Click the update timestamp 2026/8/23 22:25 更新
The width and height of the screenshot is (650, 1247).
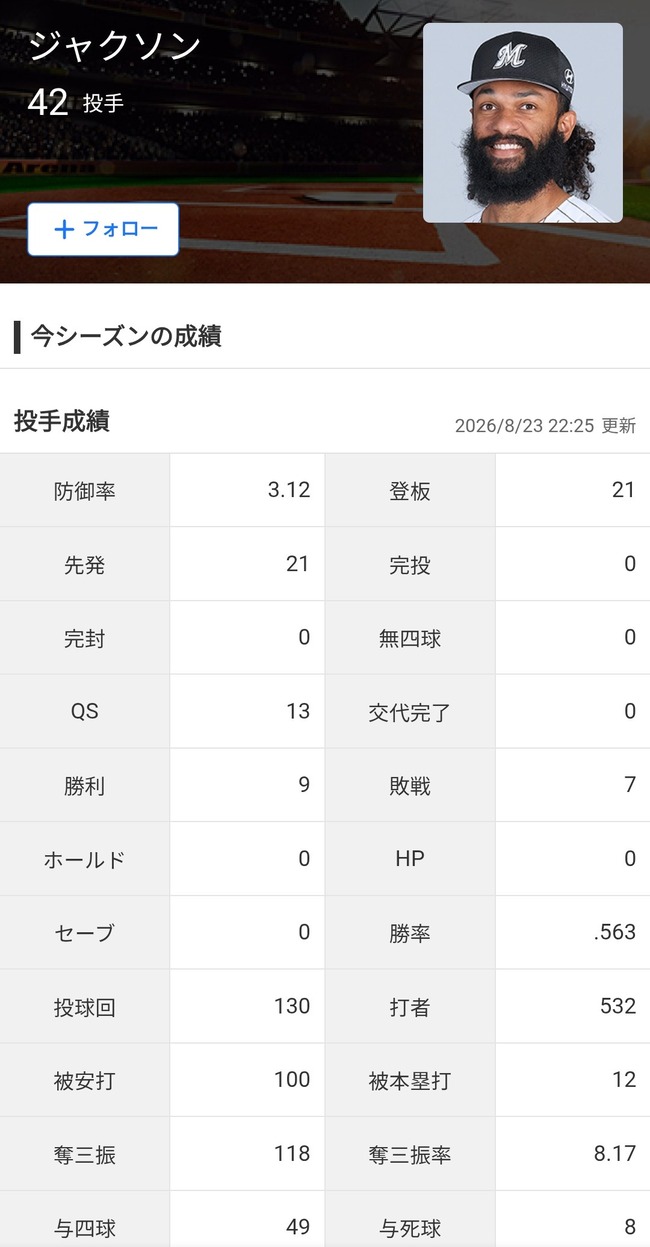(x=545, y=425)
